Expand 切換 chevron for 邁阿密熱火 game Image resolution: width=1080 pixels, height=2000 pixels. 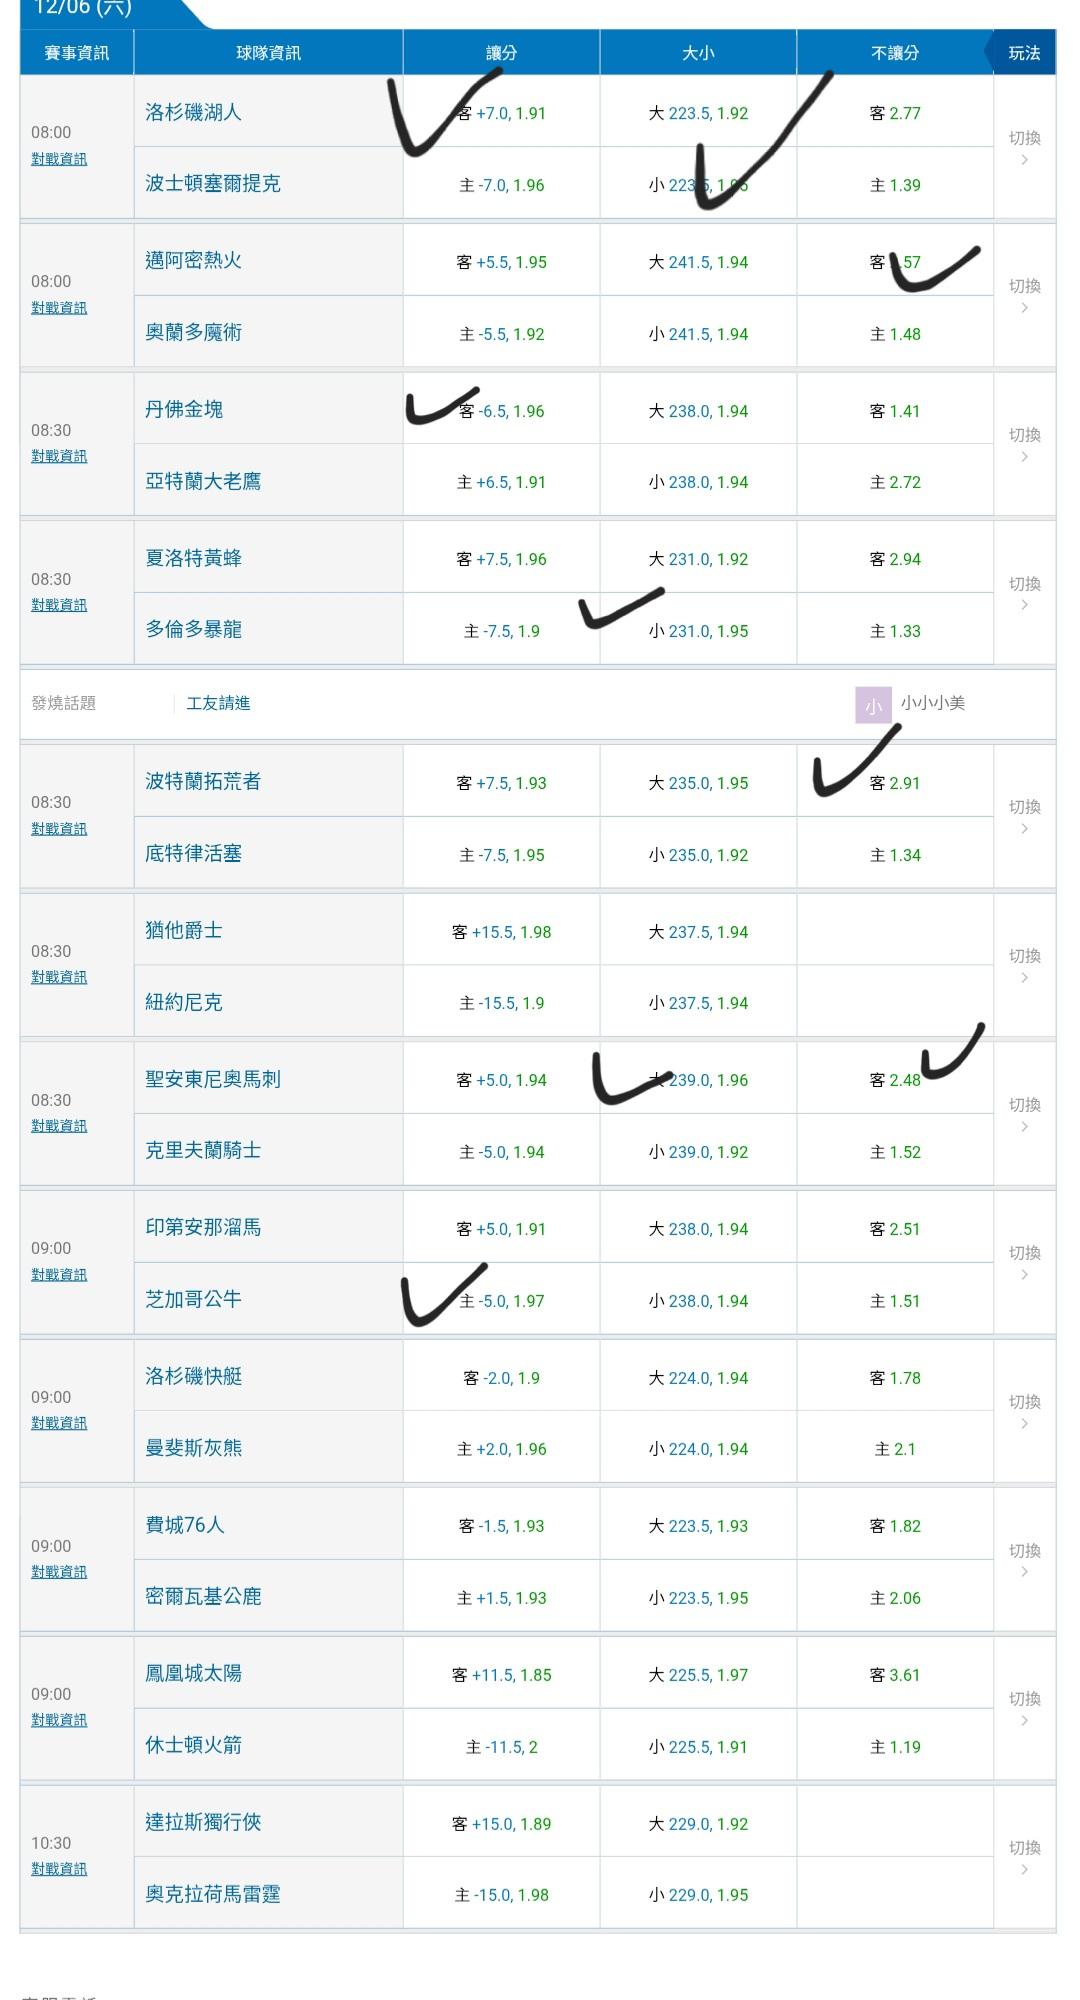(1024, 296)
